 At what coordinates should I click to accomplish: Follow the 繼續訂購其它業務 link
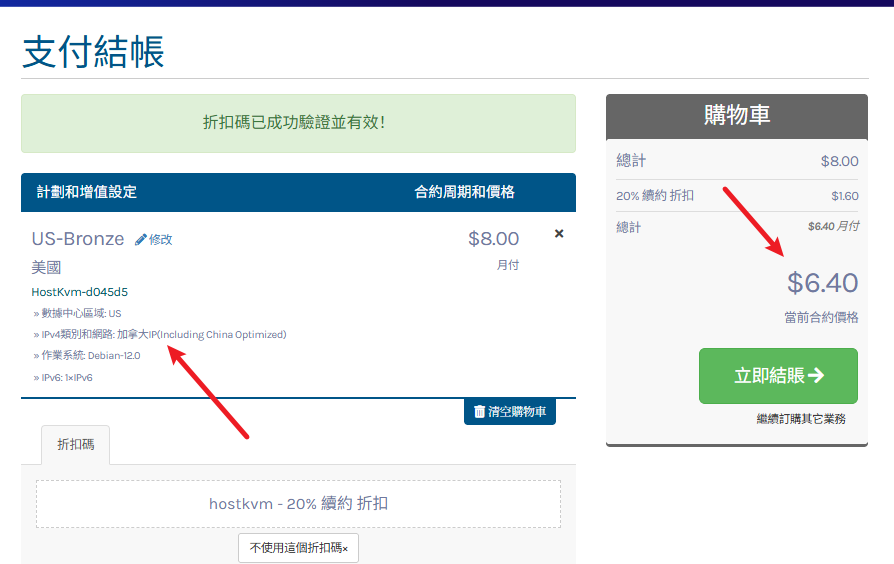tap(800, 419)
